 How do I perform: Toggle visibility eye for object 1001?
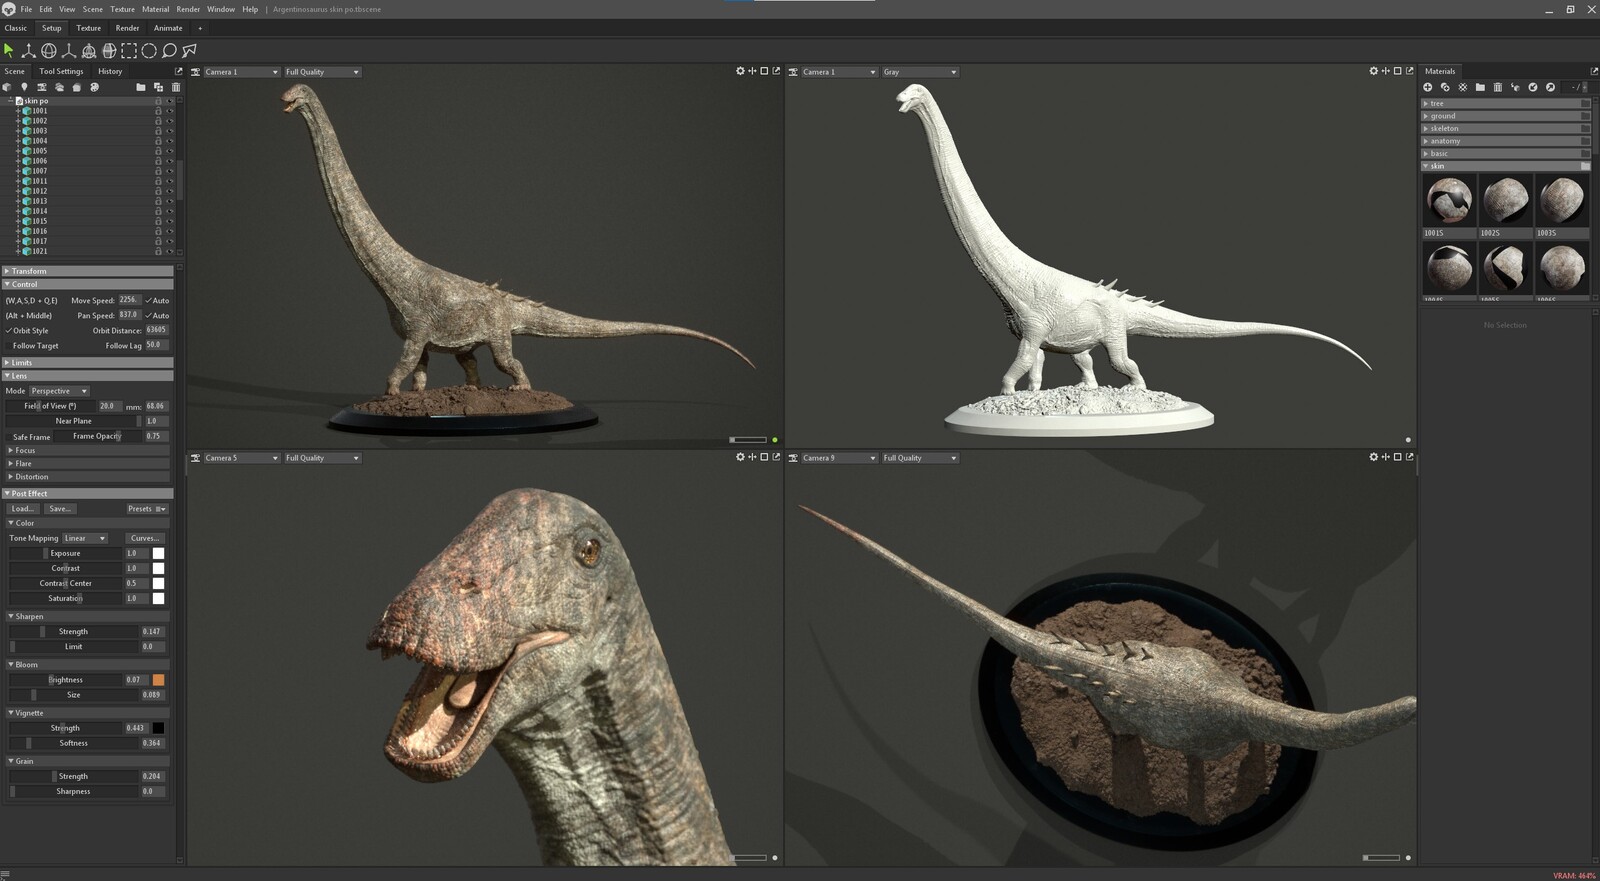point(170,111)
